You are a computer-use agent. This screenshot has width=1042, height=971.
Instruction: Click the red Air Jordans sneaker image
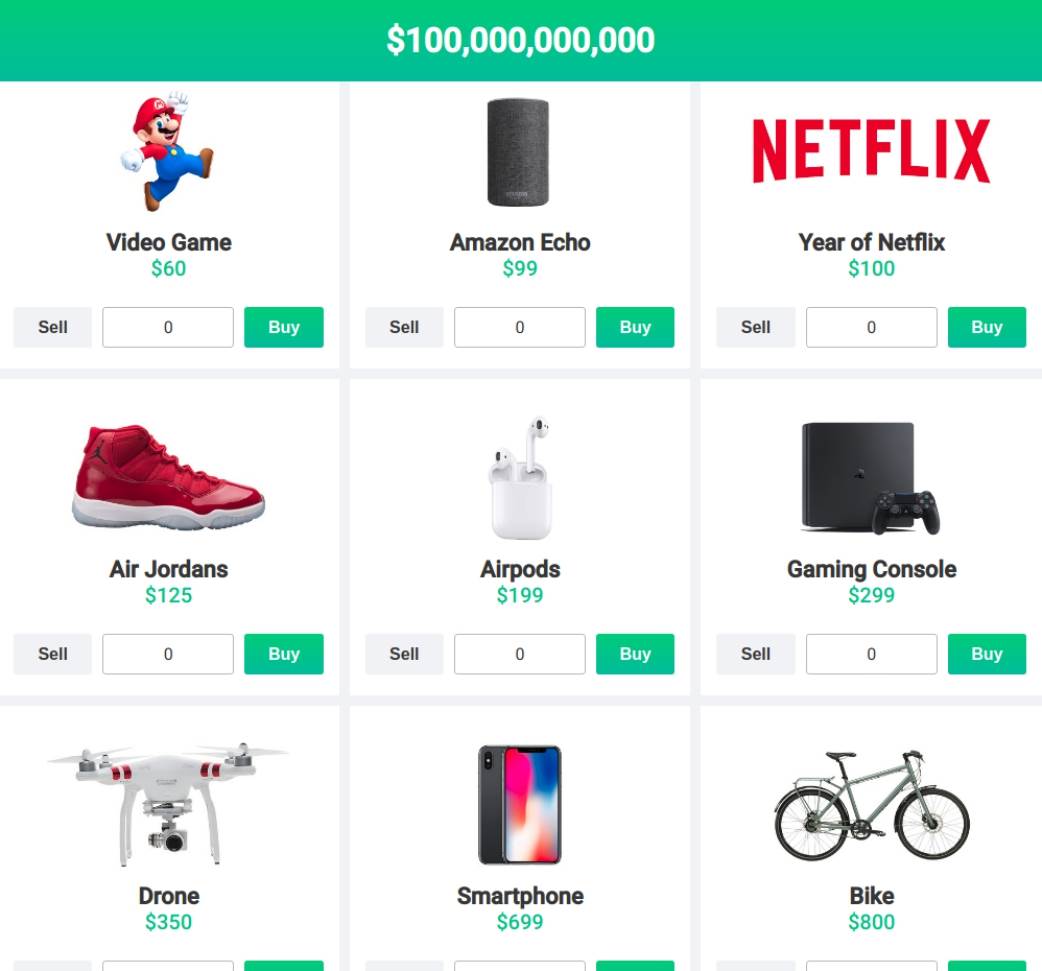[x=168, y=477]
